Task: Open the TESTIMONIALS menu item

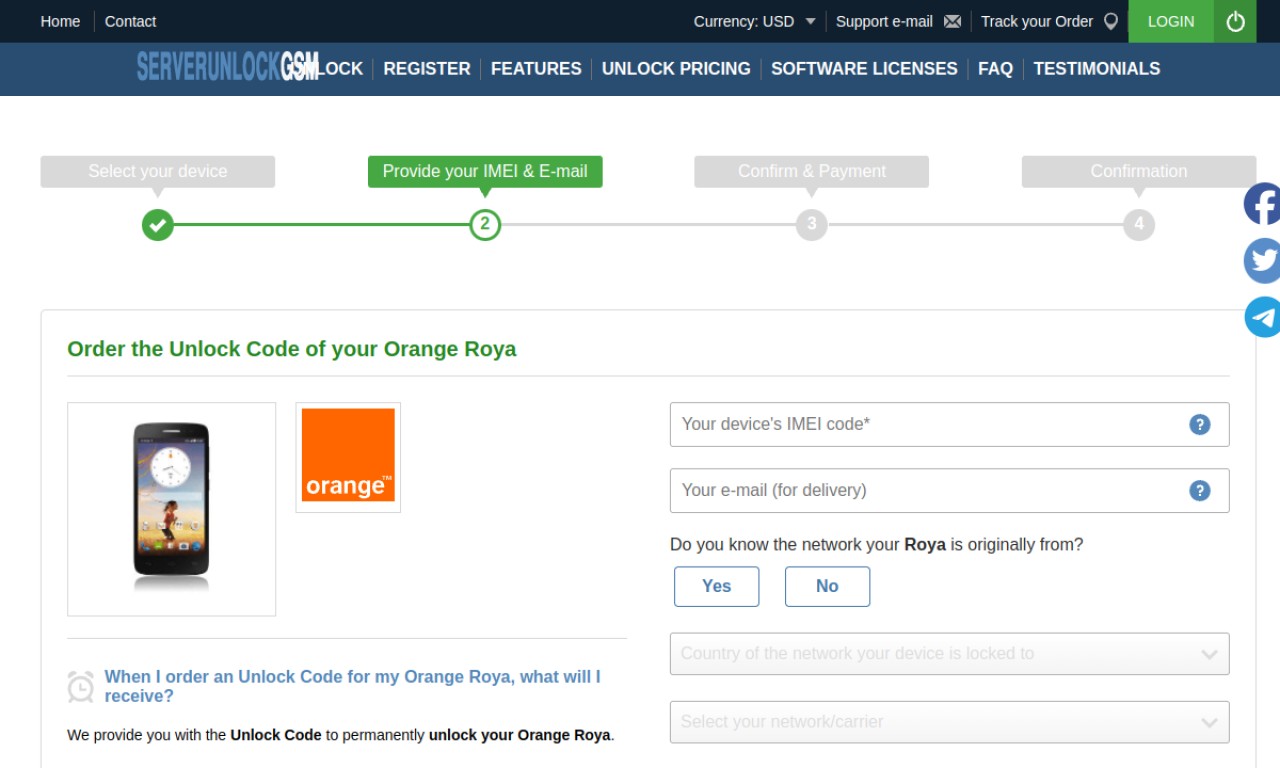Action: (x=1097, y=69)
